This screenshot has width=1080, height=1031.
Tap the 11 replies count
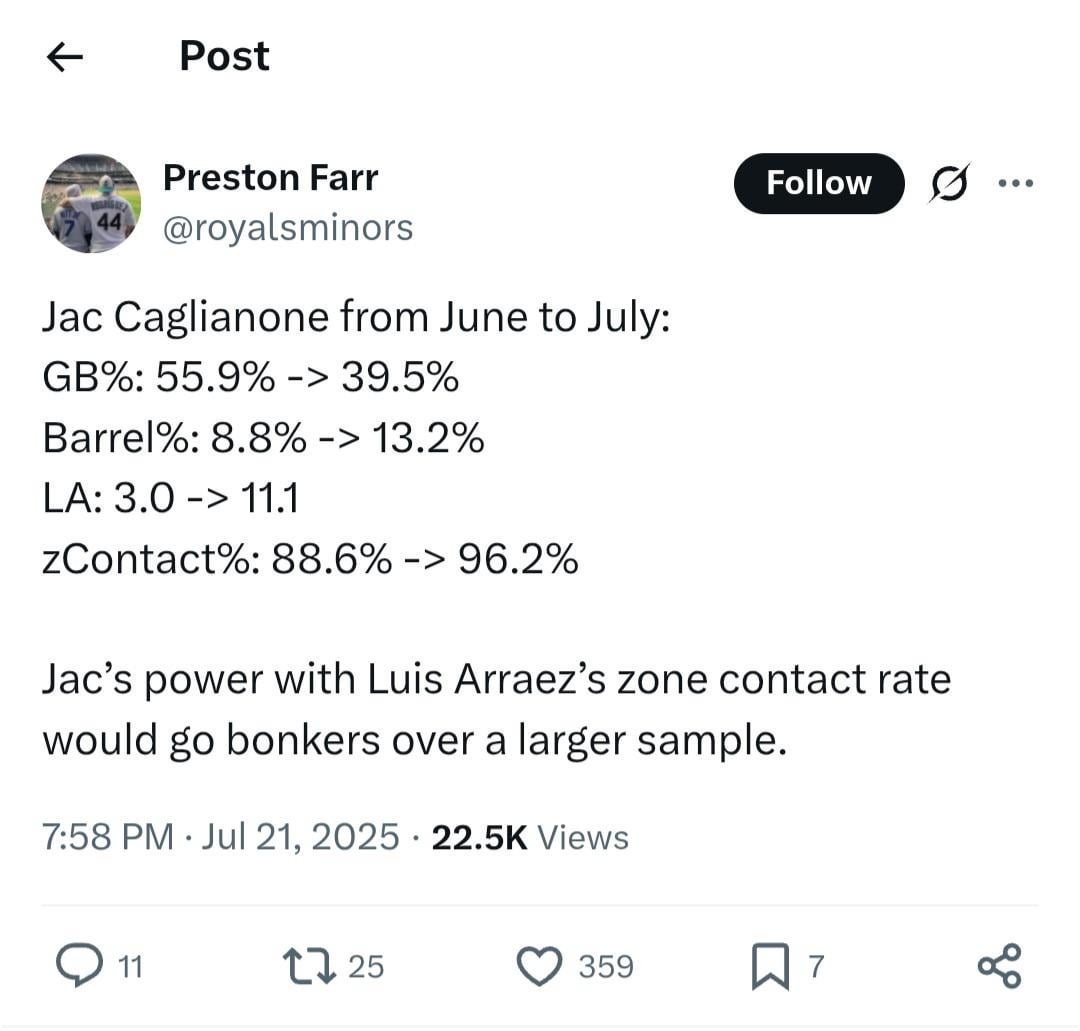coord(130,967)
